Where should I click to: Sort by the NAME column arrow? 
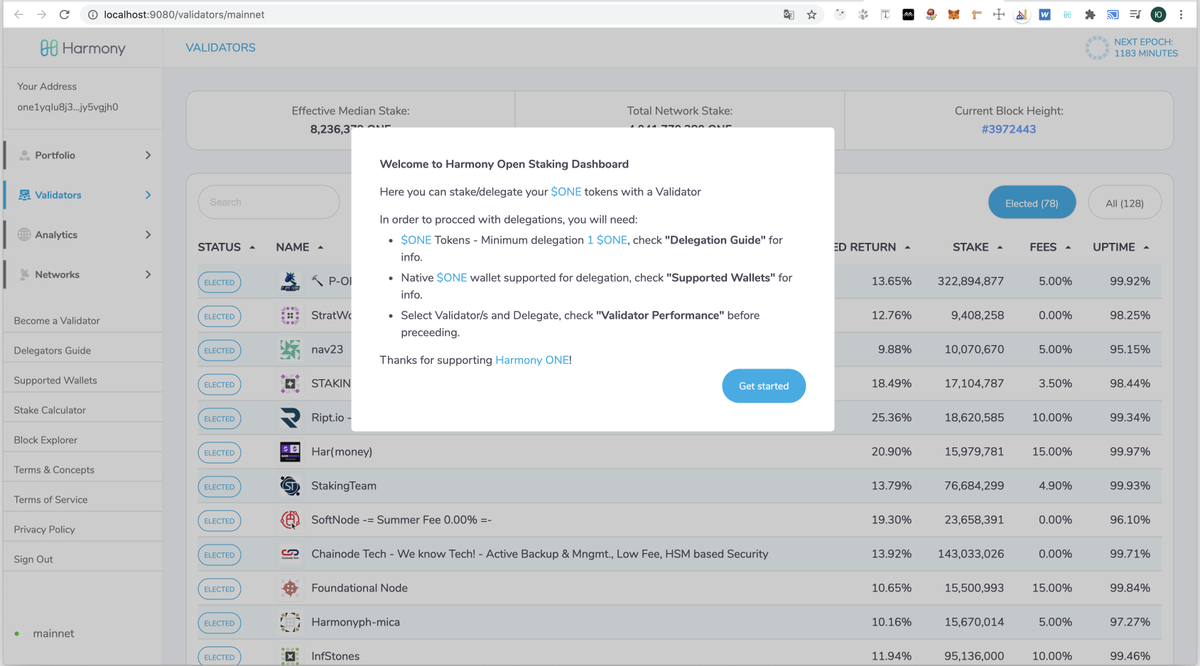320,247
